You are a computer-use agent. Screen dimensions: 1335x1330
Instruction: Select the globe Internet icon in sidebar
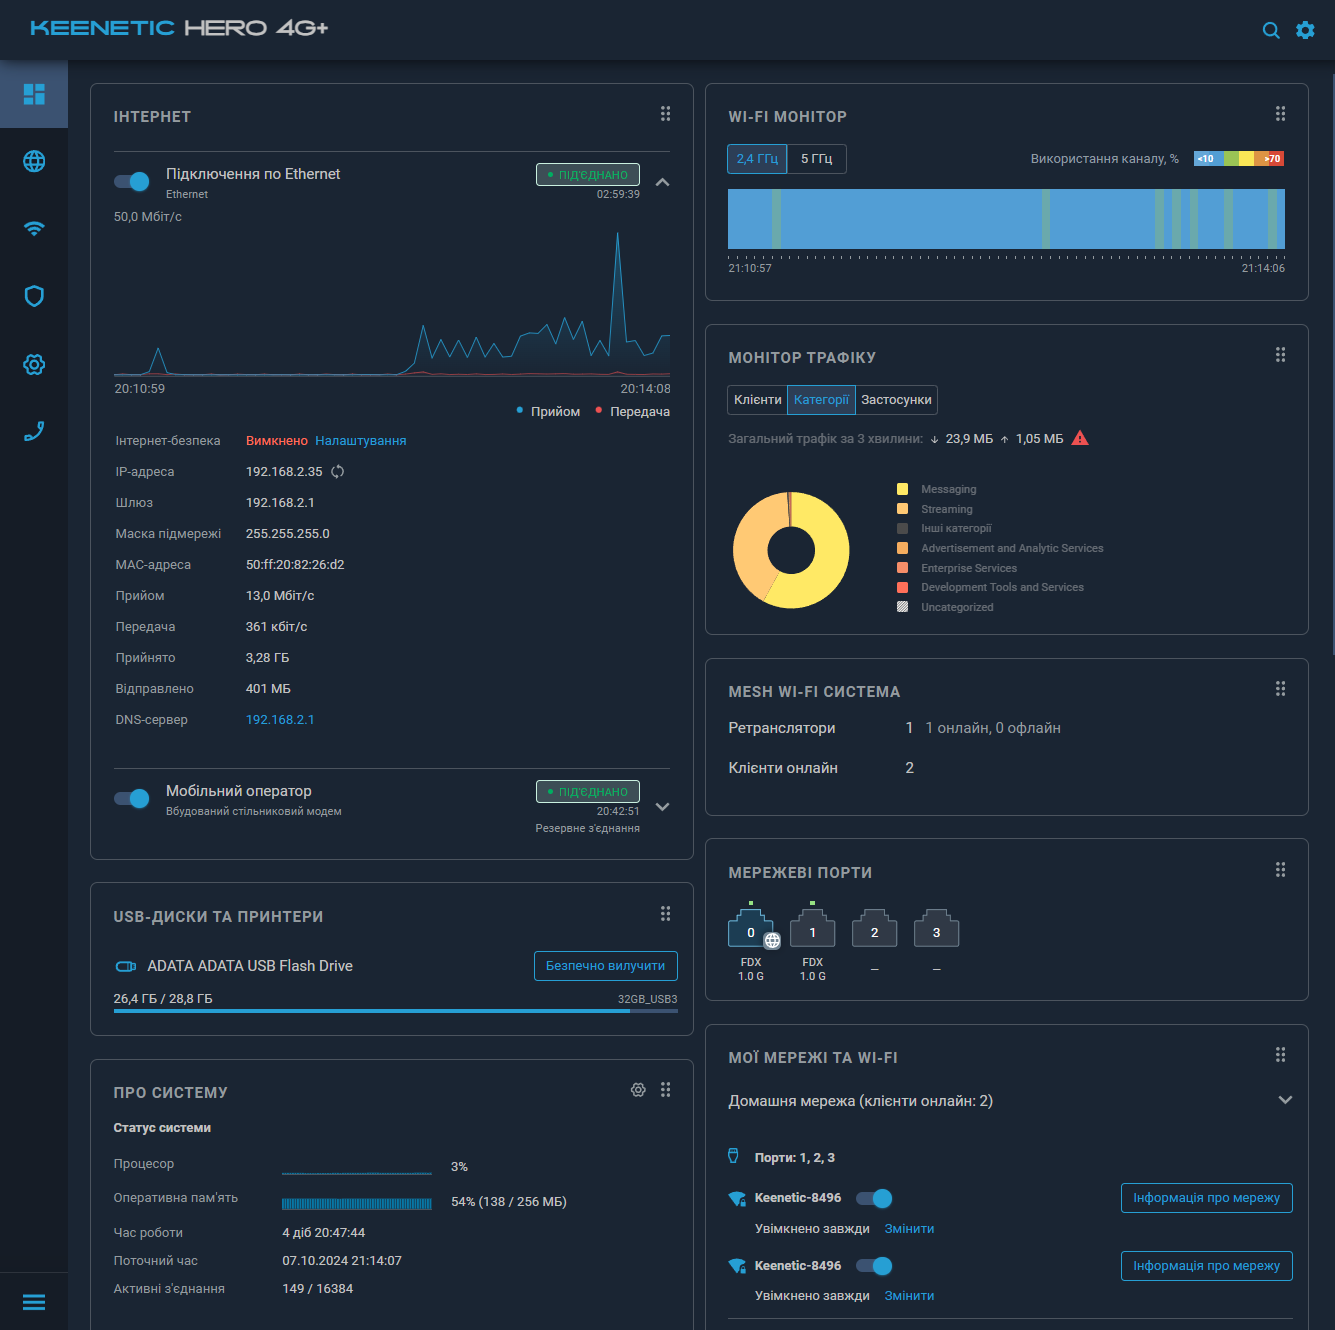tap(34, 161)
